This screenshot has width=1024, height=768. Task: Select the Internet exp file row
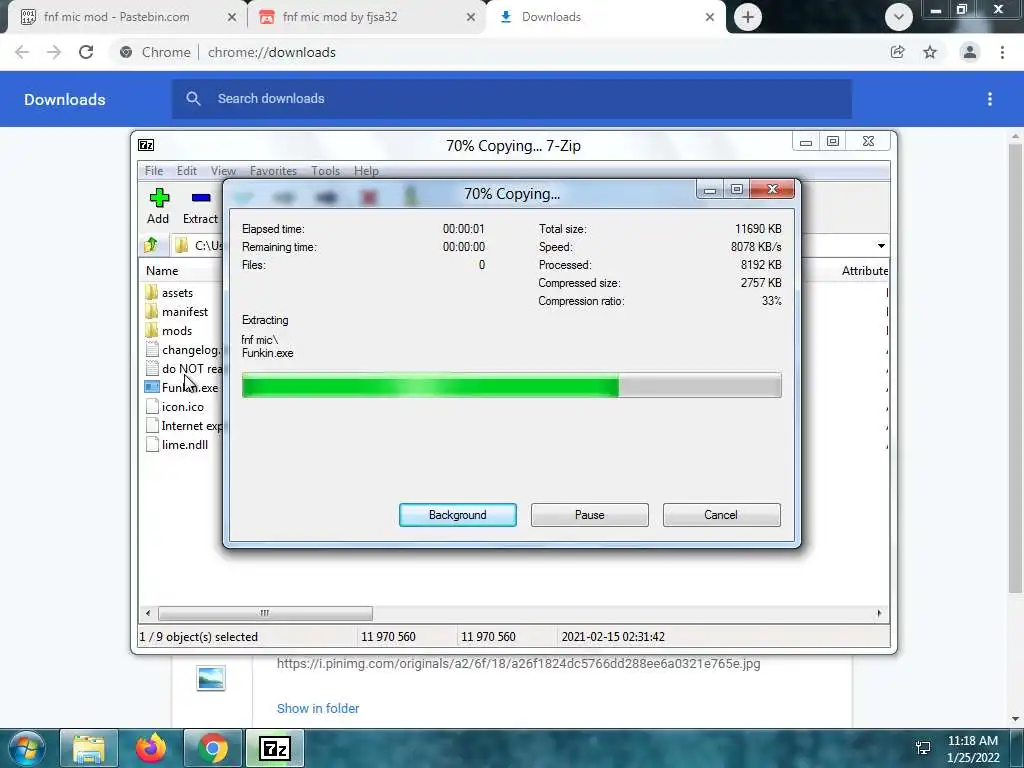point(183,425)
